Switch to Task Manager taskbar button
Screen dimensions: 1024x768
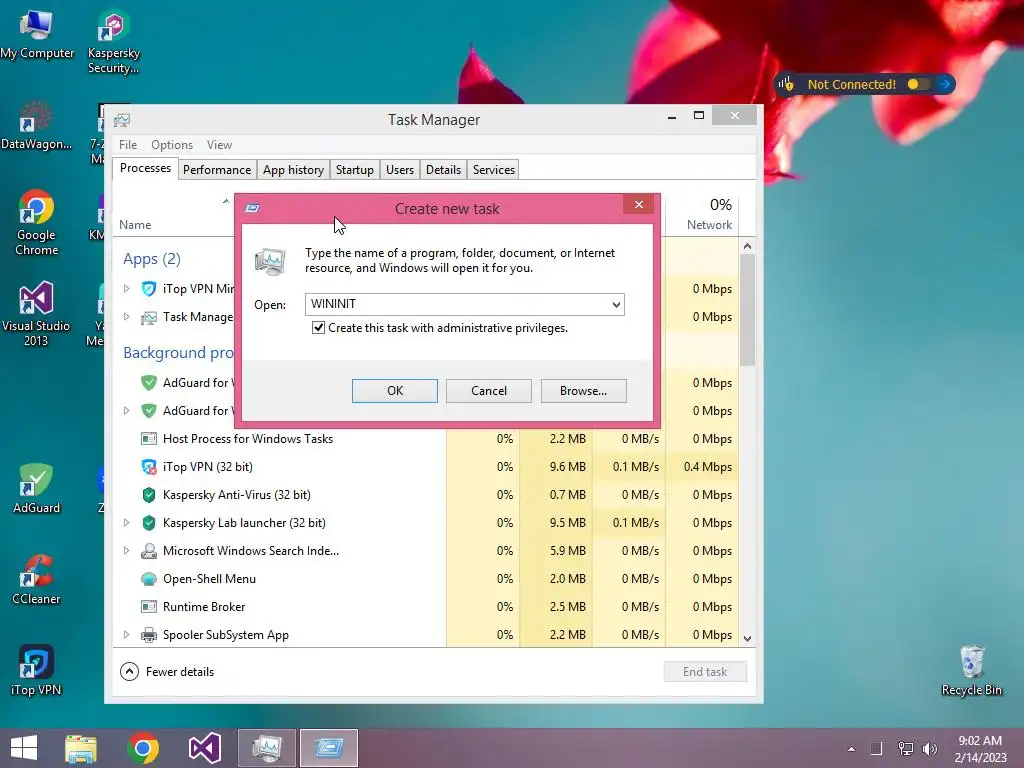[x=266, y=748]
